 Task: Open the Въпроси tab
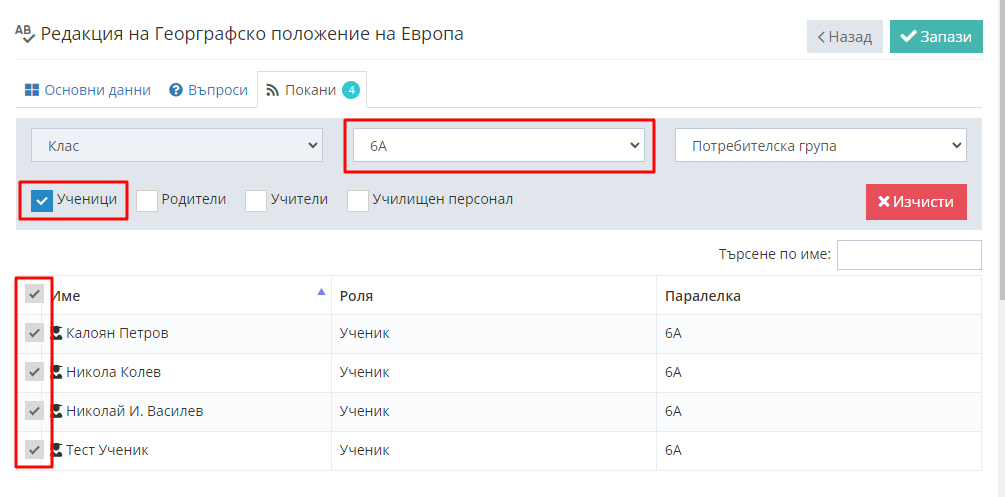click(208, 90)
